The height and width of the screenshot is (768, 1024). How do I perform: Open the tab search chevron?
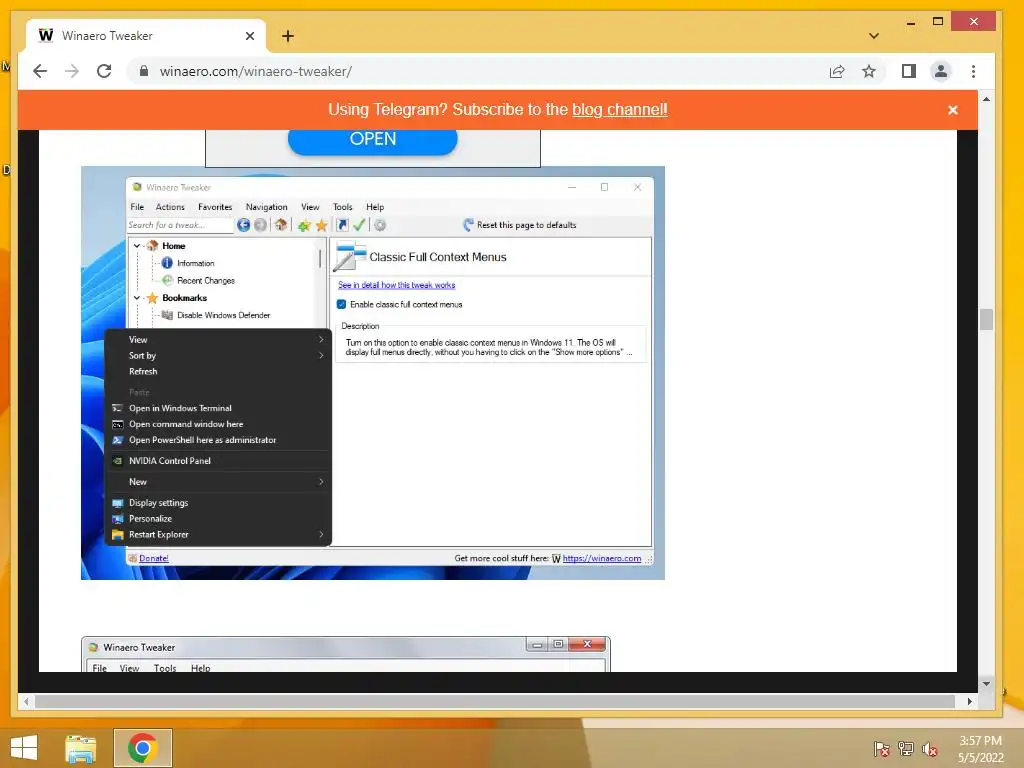pos(874,36)
